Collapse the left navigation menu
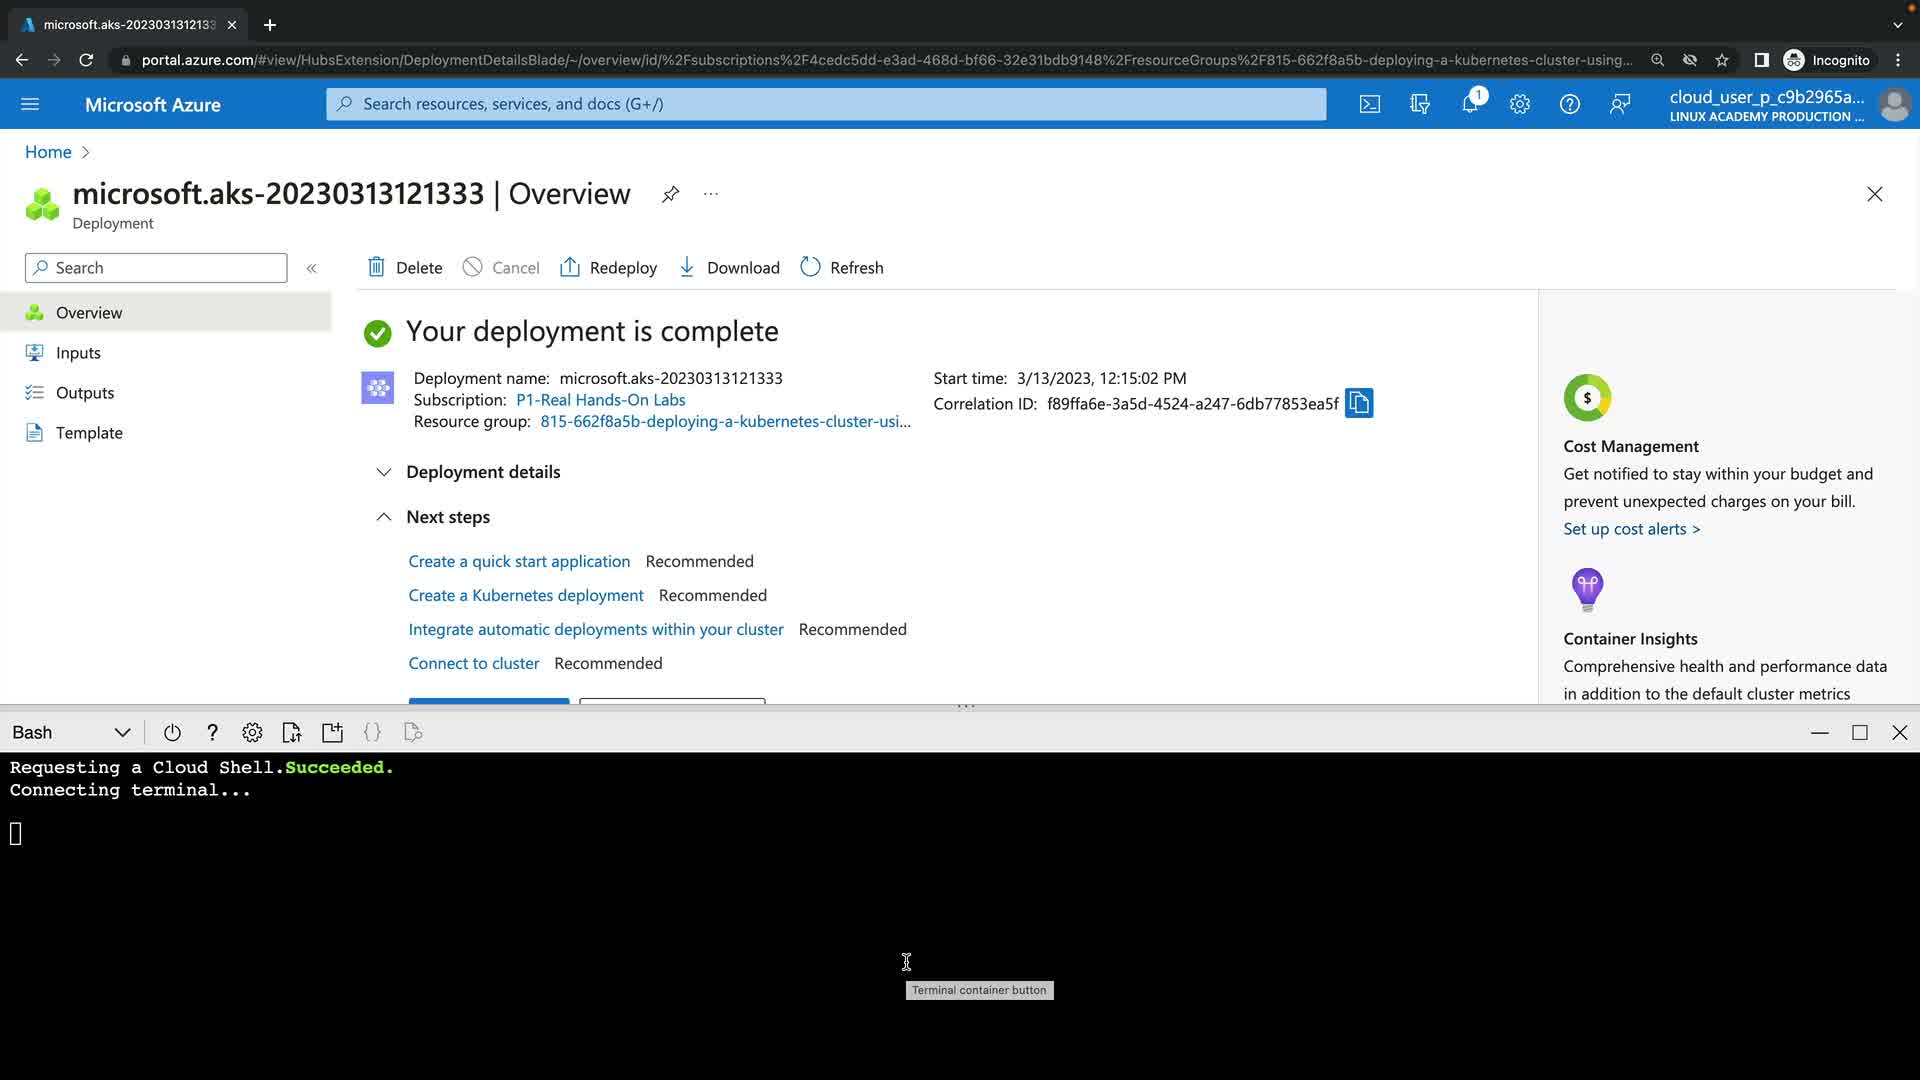1920x1080 pixels. coord(311,268)
